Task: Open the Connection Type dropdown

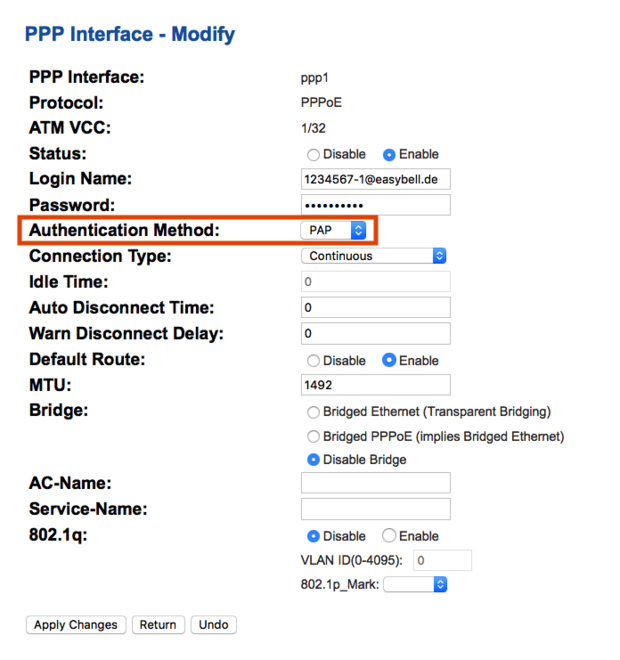Action: pyautogui.click(x=374, y=256)
